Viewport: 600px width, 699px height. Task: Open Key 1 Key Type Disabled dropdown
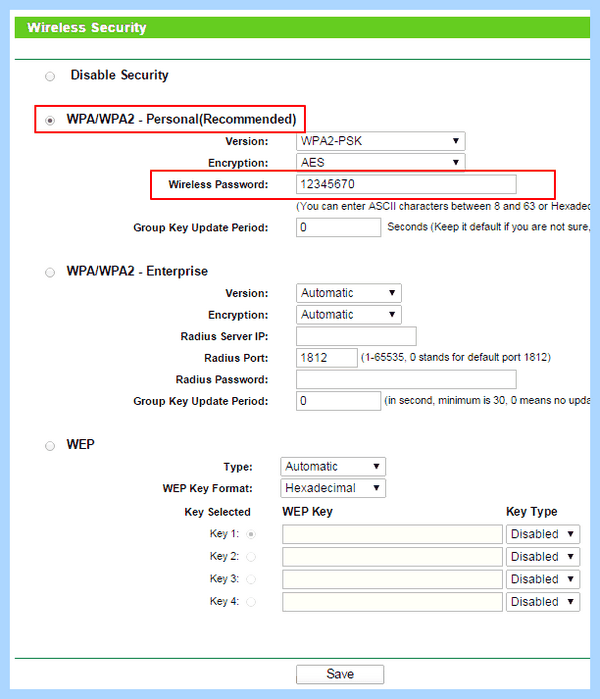(x=543, y=534)
